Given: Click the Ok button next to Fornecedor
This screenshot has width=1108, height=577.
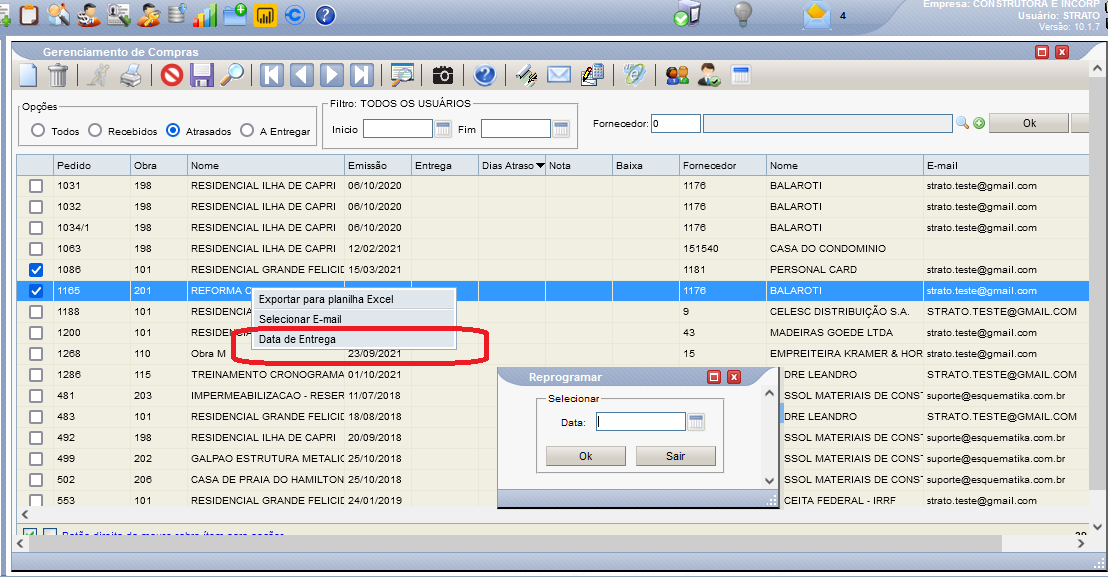Looking at the screenshot, I should click(1029, 123).
